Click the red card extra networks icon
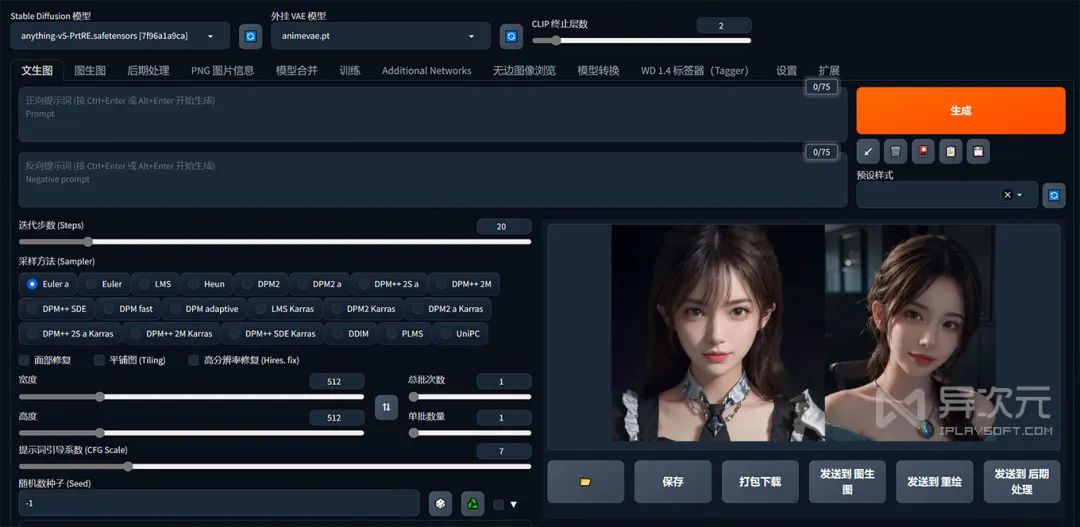Image resolution: width=1080 pixels, height=527 pixels. click(923, 151)
